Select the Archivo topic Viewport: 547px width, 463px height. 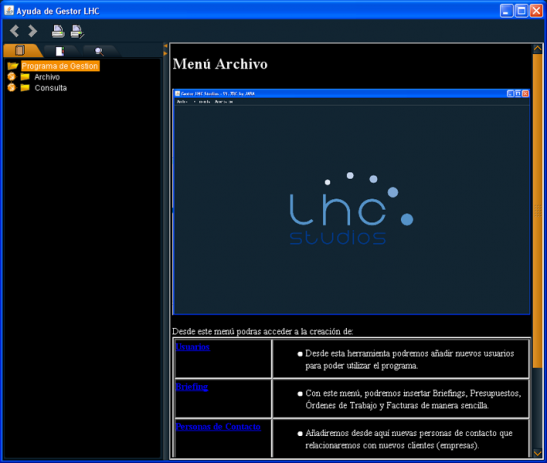47,77
